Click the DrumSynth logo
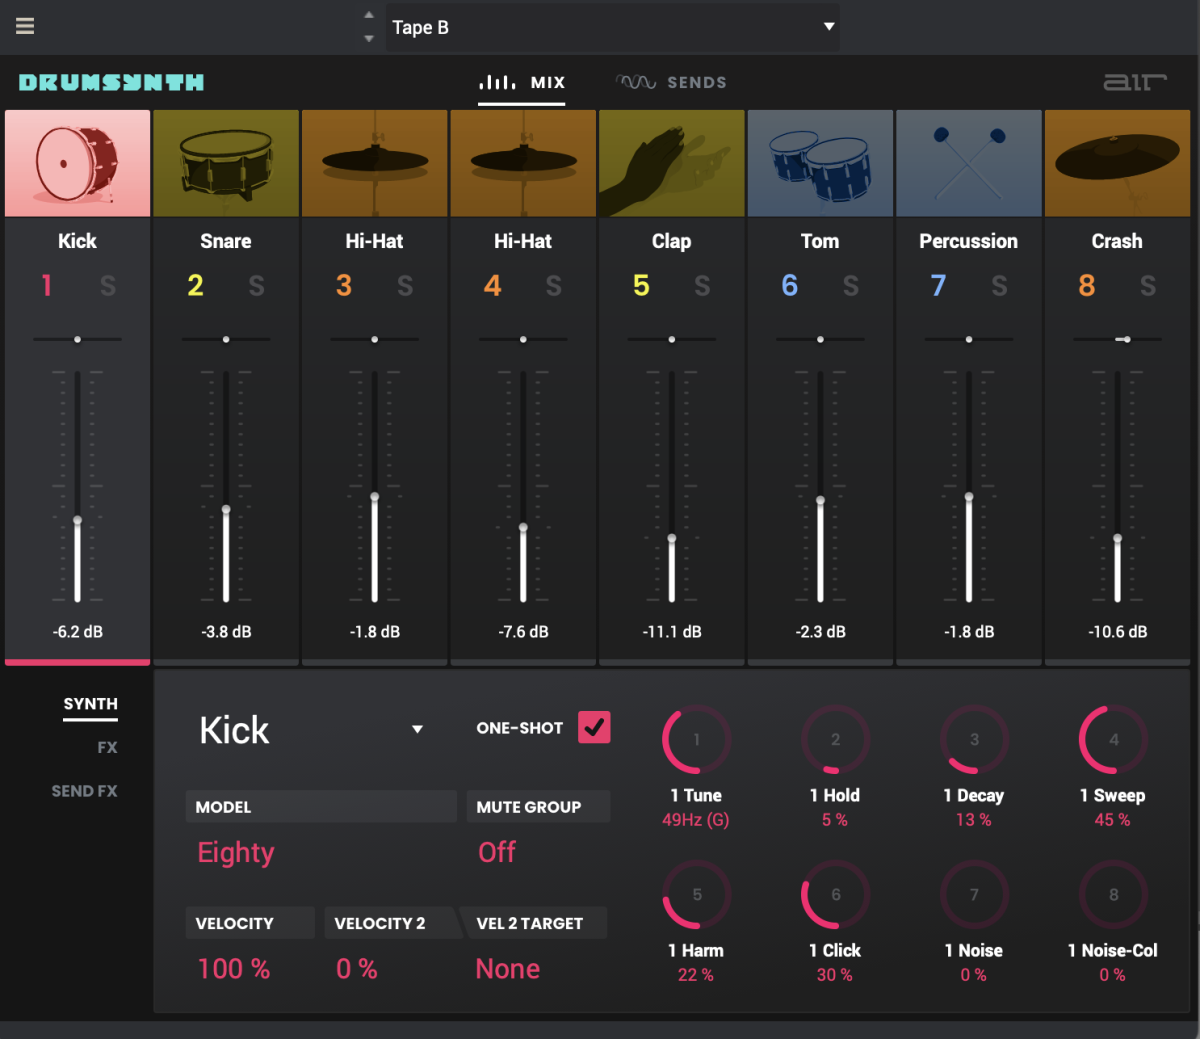The width and height of the screenshot is (1200, 1039). 111,82
